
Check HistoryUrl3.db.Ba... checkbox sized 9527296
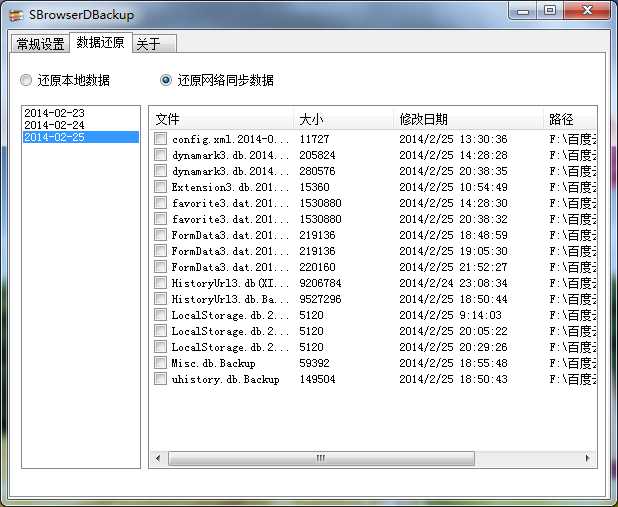coord(160,298)
